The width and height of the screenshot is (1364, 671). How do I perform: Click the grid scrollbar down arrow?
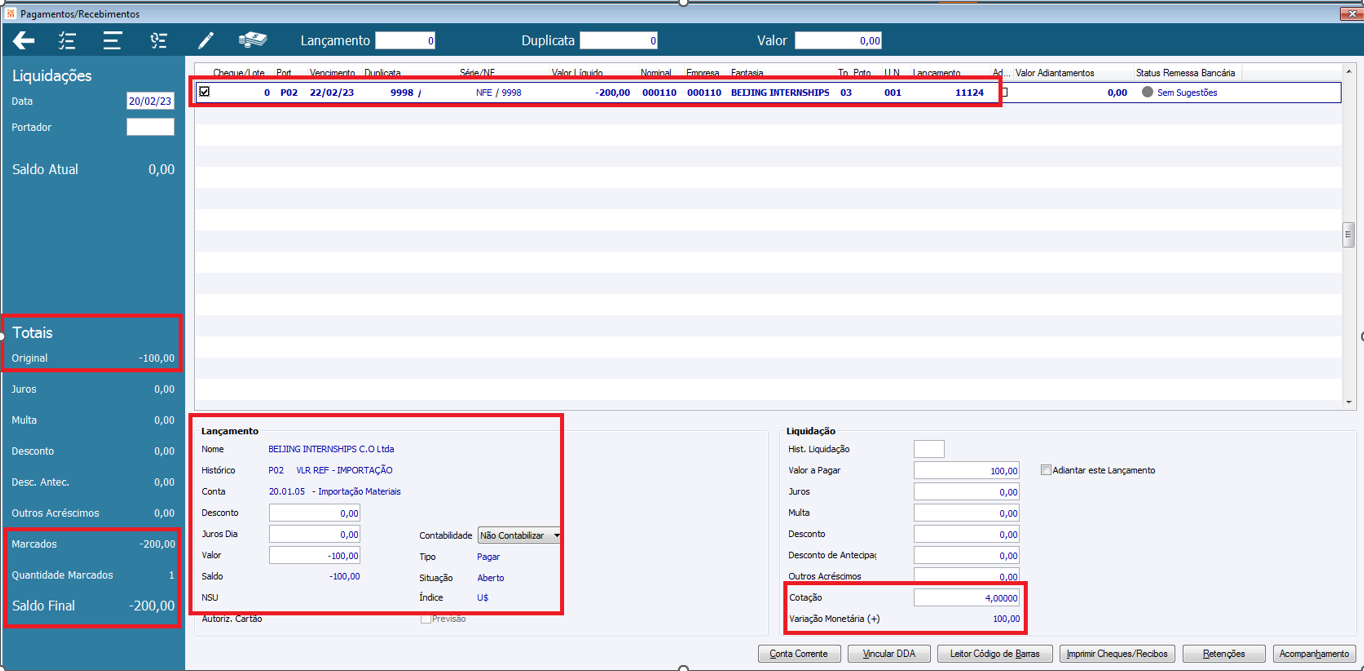(1348, 402)
